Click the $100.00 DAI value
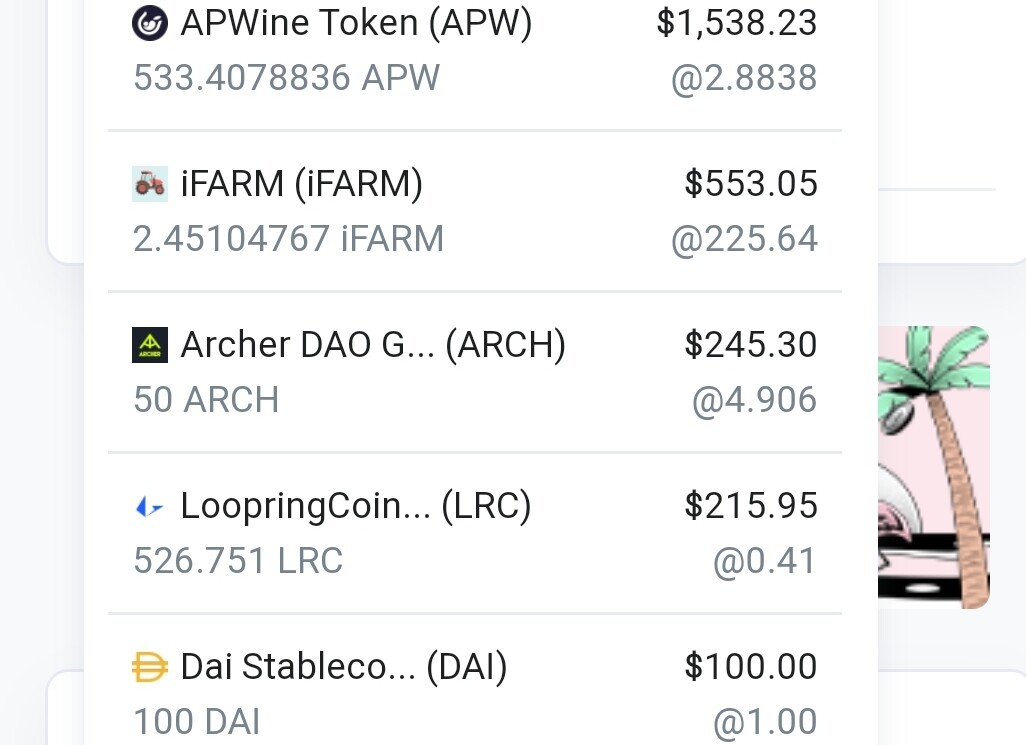Screen dimensions: 1026x745 pyautogui.click(x=751, y=667)
